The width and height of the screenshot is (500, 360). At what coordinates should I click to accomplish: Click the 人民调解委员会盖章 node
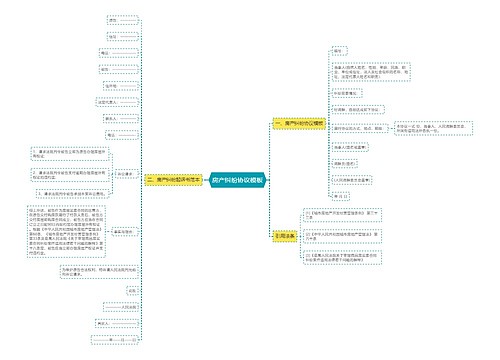pos(352,180)
